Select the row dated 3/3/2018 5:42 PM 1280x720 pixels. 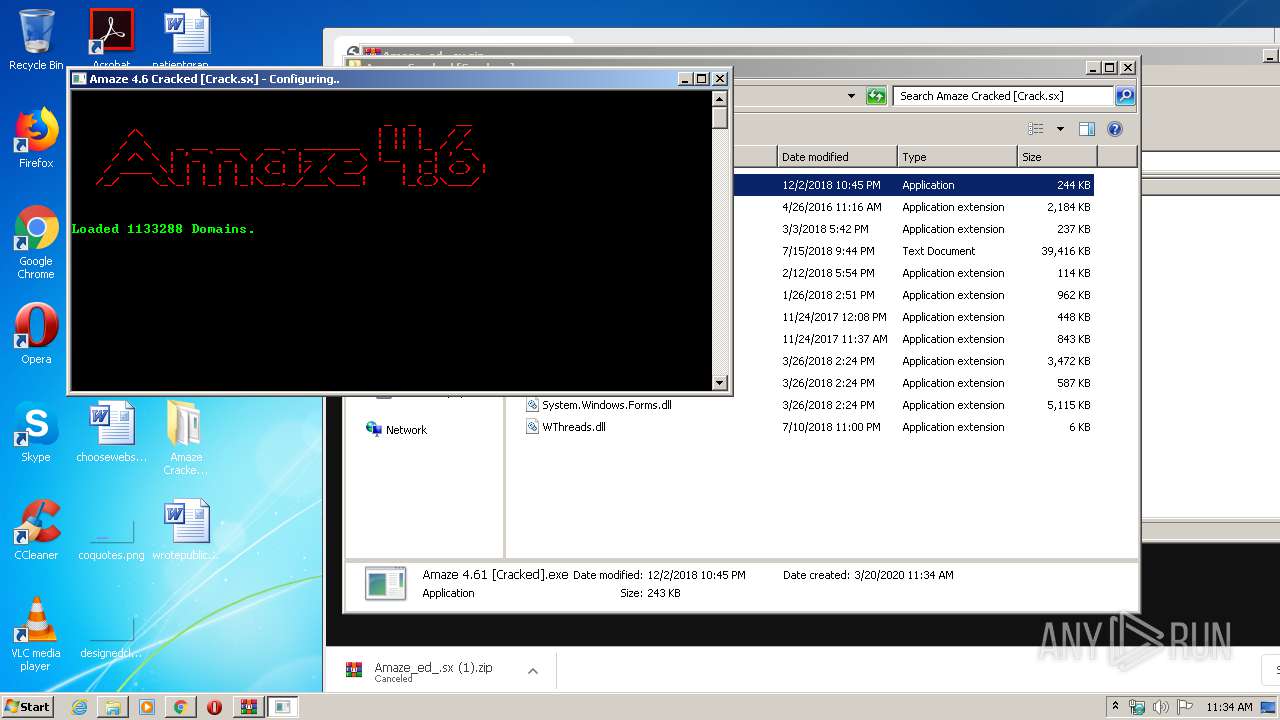[912, 229]
